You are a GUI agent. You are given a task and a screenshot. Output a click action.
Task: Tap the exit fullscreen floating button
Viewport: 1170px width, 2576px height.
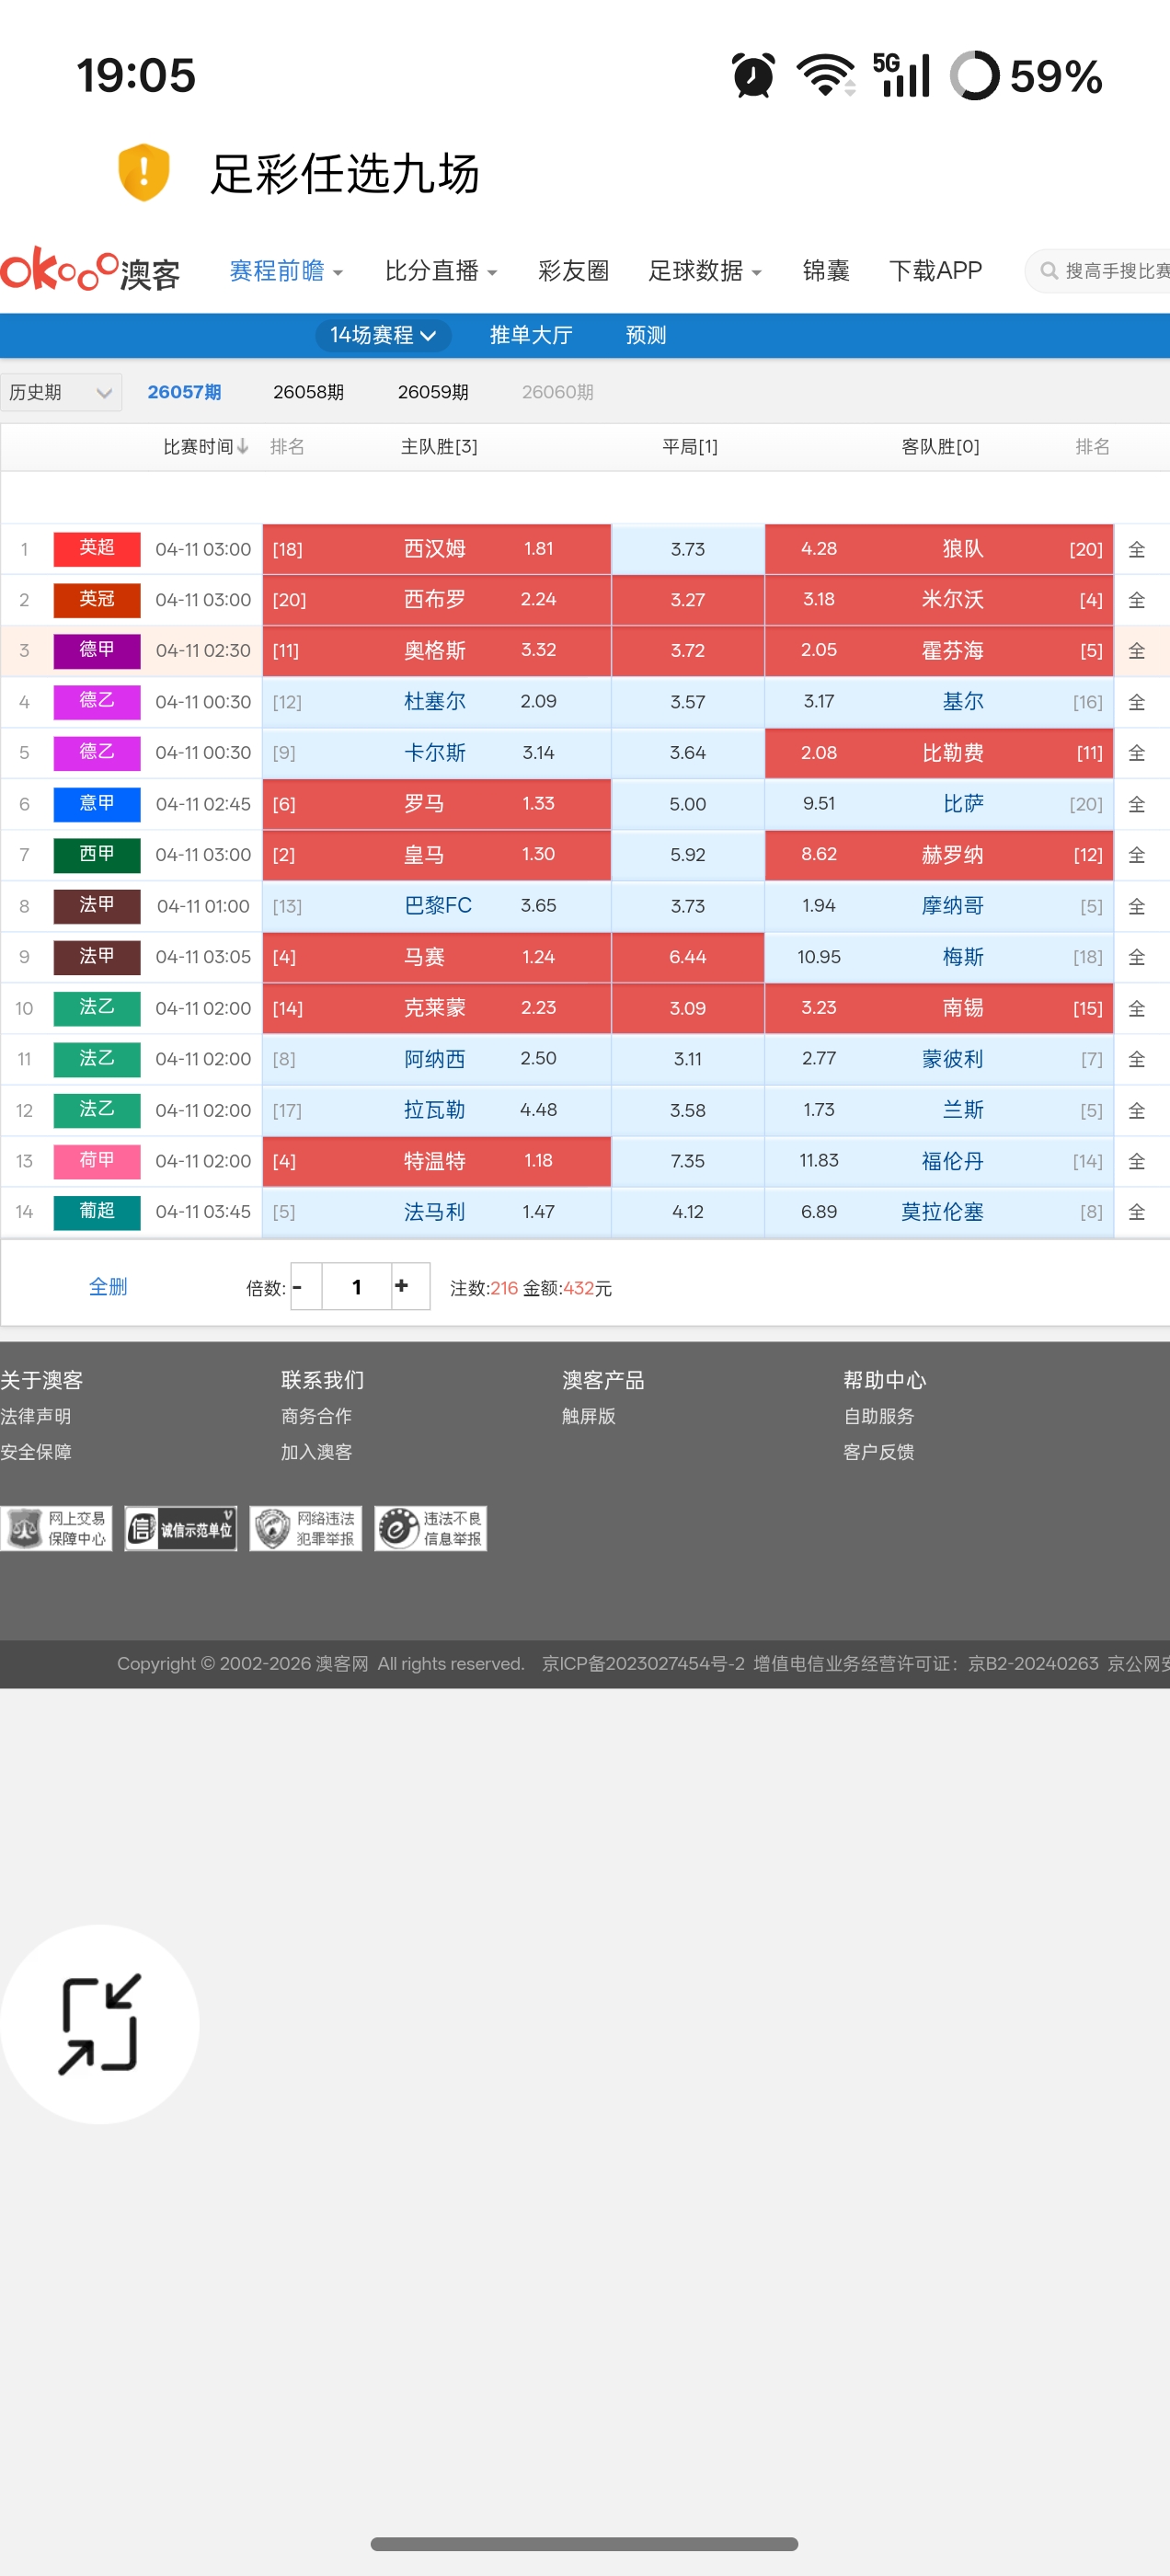[x=99, y=2023]
